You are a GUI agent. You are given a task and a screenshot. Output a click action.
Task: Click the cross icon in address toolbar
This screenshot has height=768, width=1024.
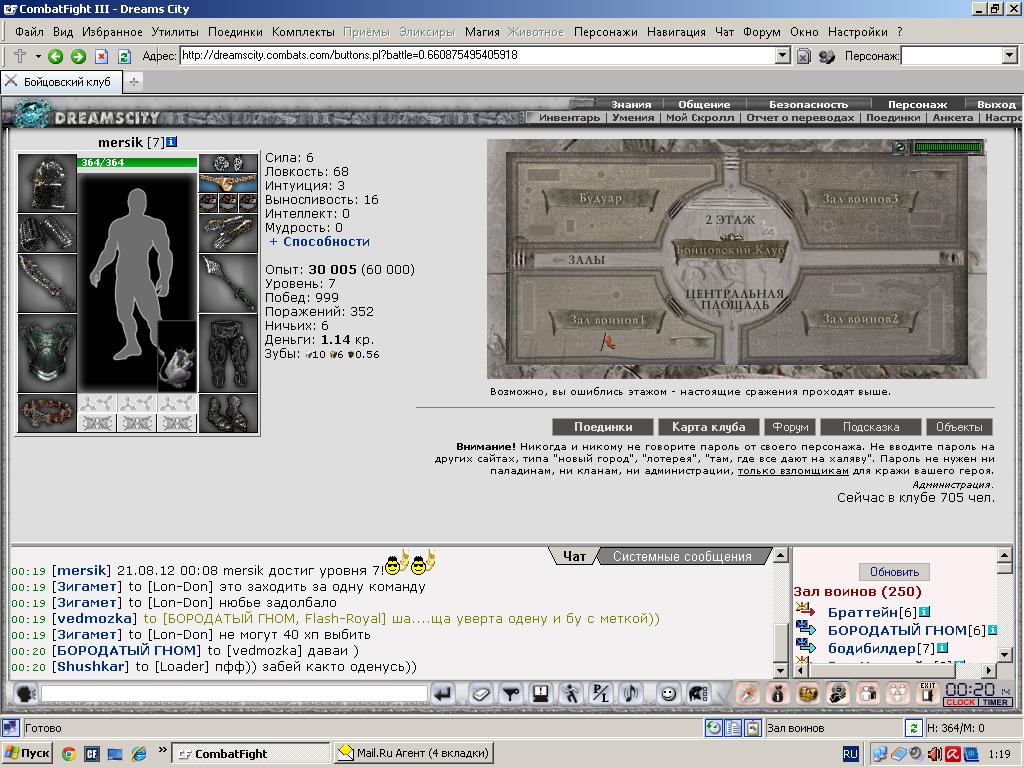point(20,56)
